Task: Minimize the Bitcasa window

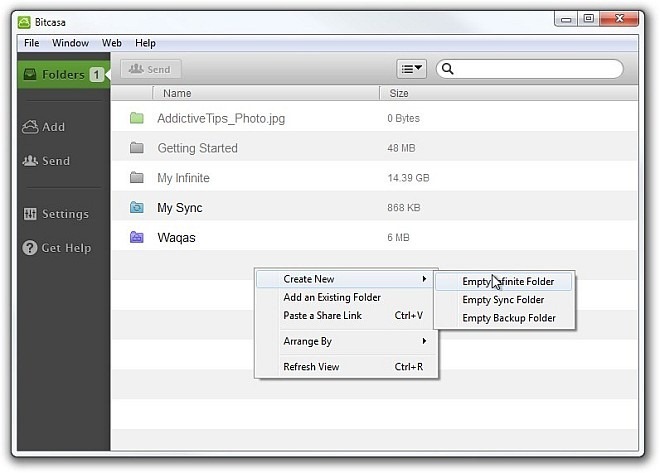Action: 566,19
